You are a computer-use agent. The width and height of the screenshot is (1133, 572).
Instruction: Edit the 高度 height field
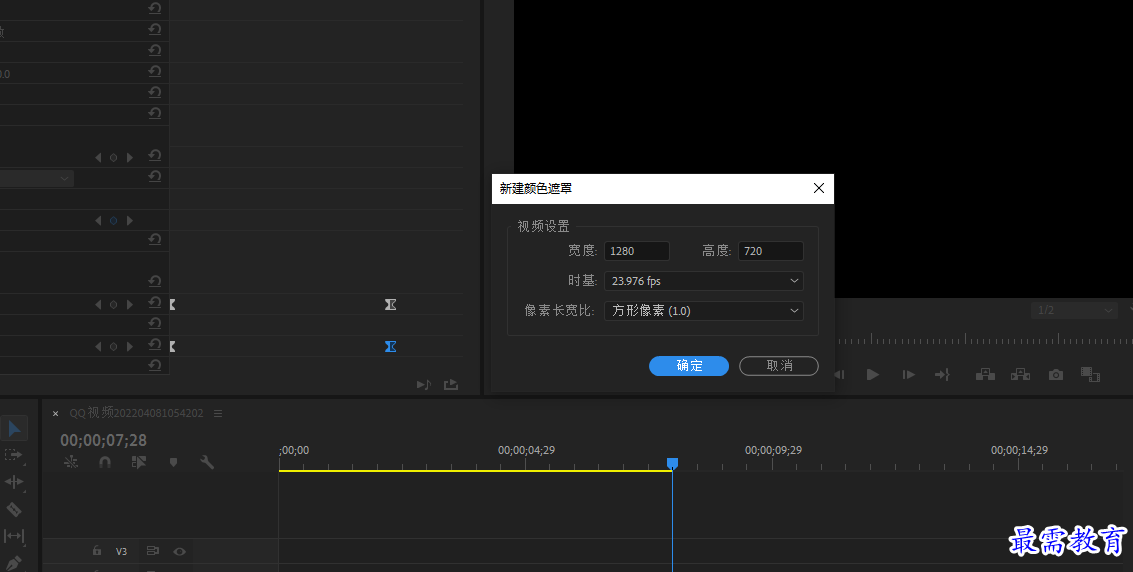tap(770, 251)
